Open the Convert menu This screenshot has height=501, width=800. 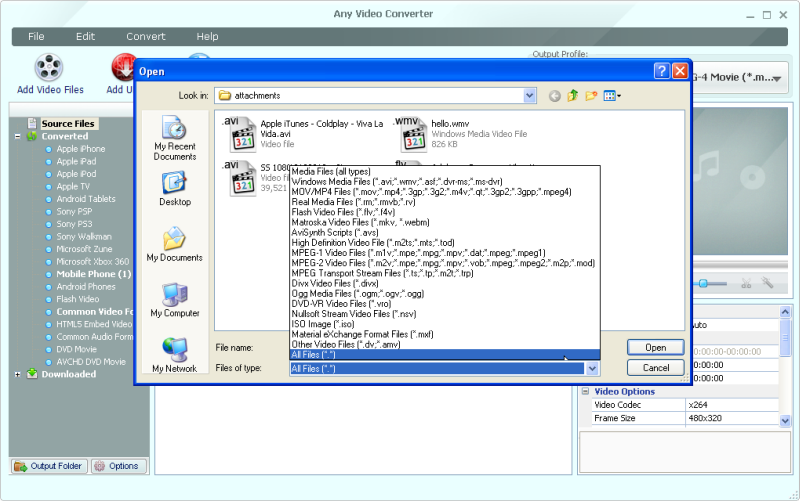(x=146, y=37)
